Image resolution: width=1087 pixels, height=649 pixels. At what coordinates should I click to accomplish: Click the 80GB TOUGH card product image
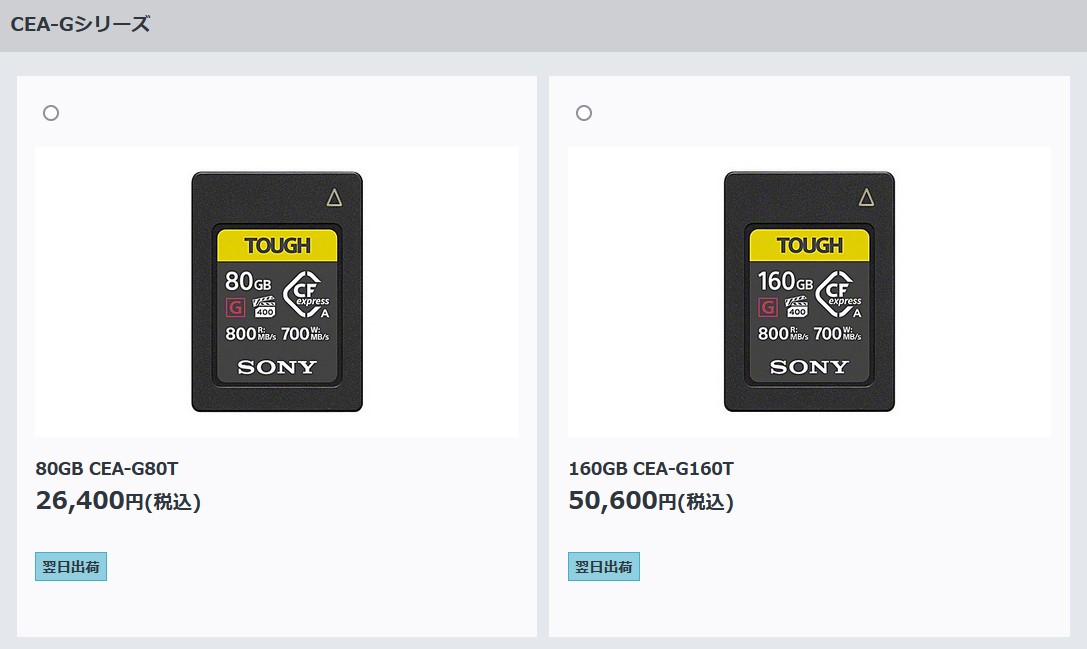[277, 292]
